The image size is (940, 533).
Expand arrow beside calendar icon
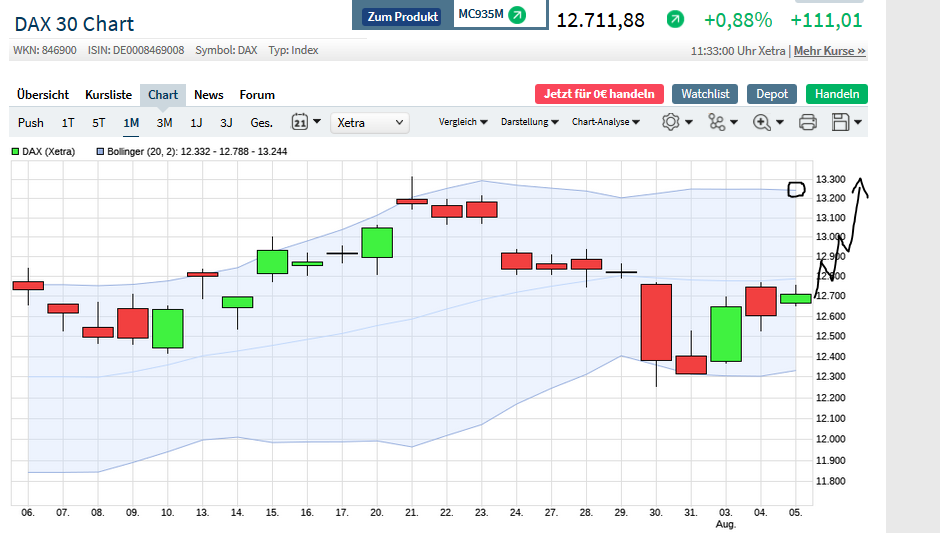pyautogui.click(x=317, y=122)
